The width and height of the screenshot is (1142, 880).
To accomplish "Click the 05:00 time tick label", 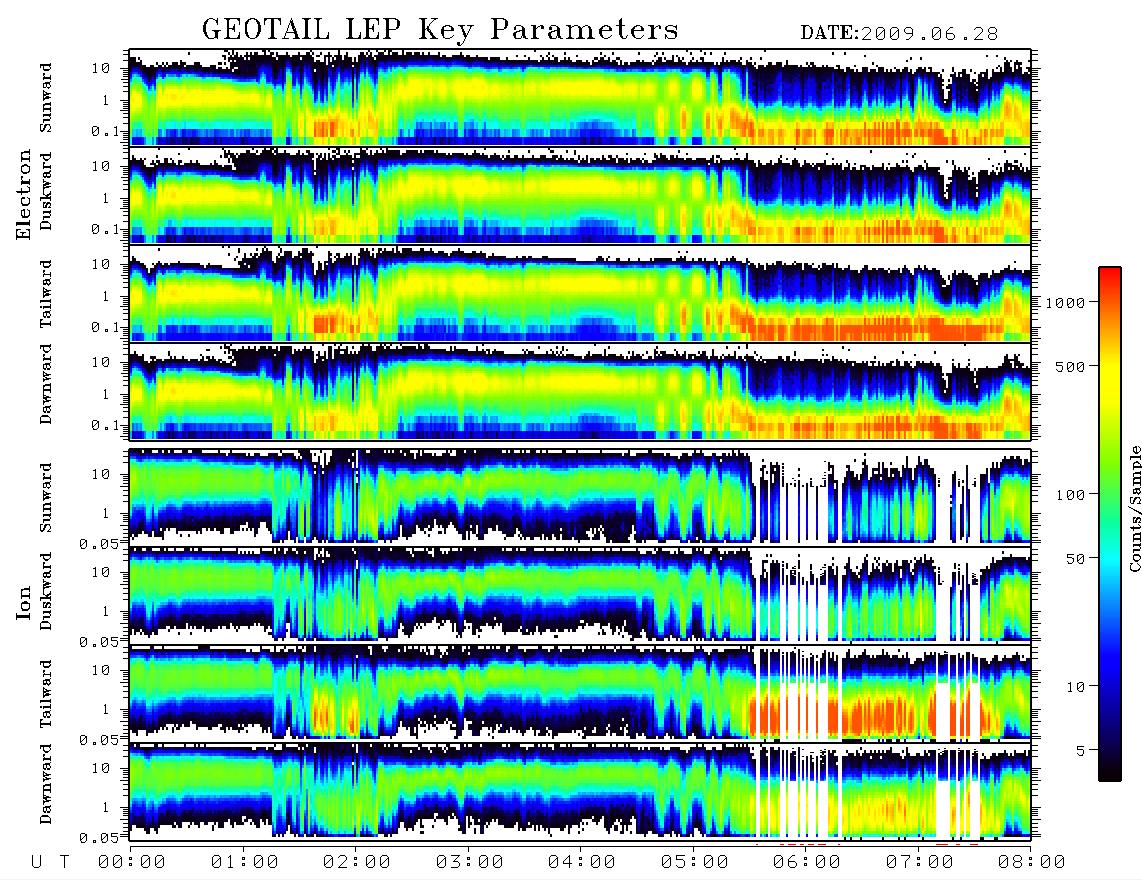I will pyautogui.click(x=695, y=863).
